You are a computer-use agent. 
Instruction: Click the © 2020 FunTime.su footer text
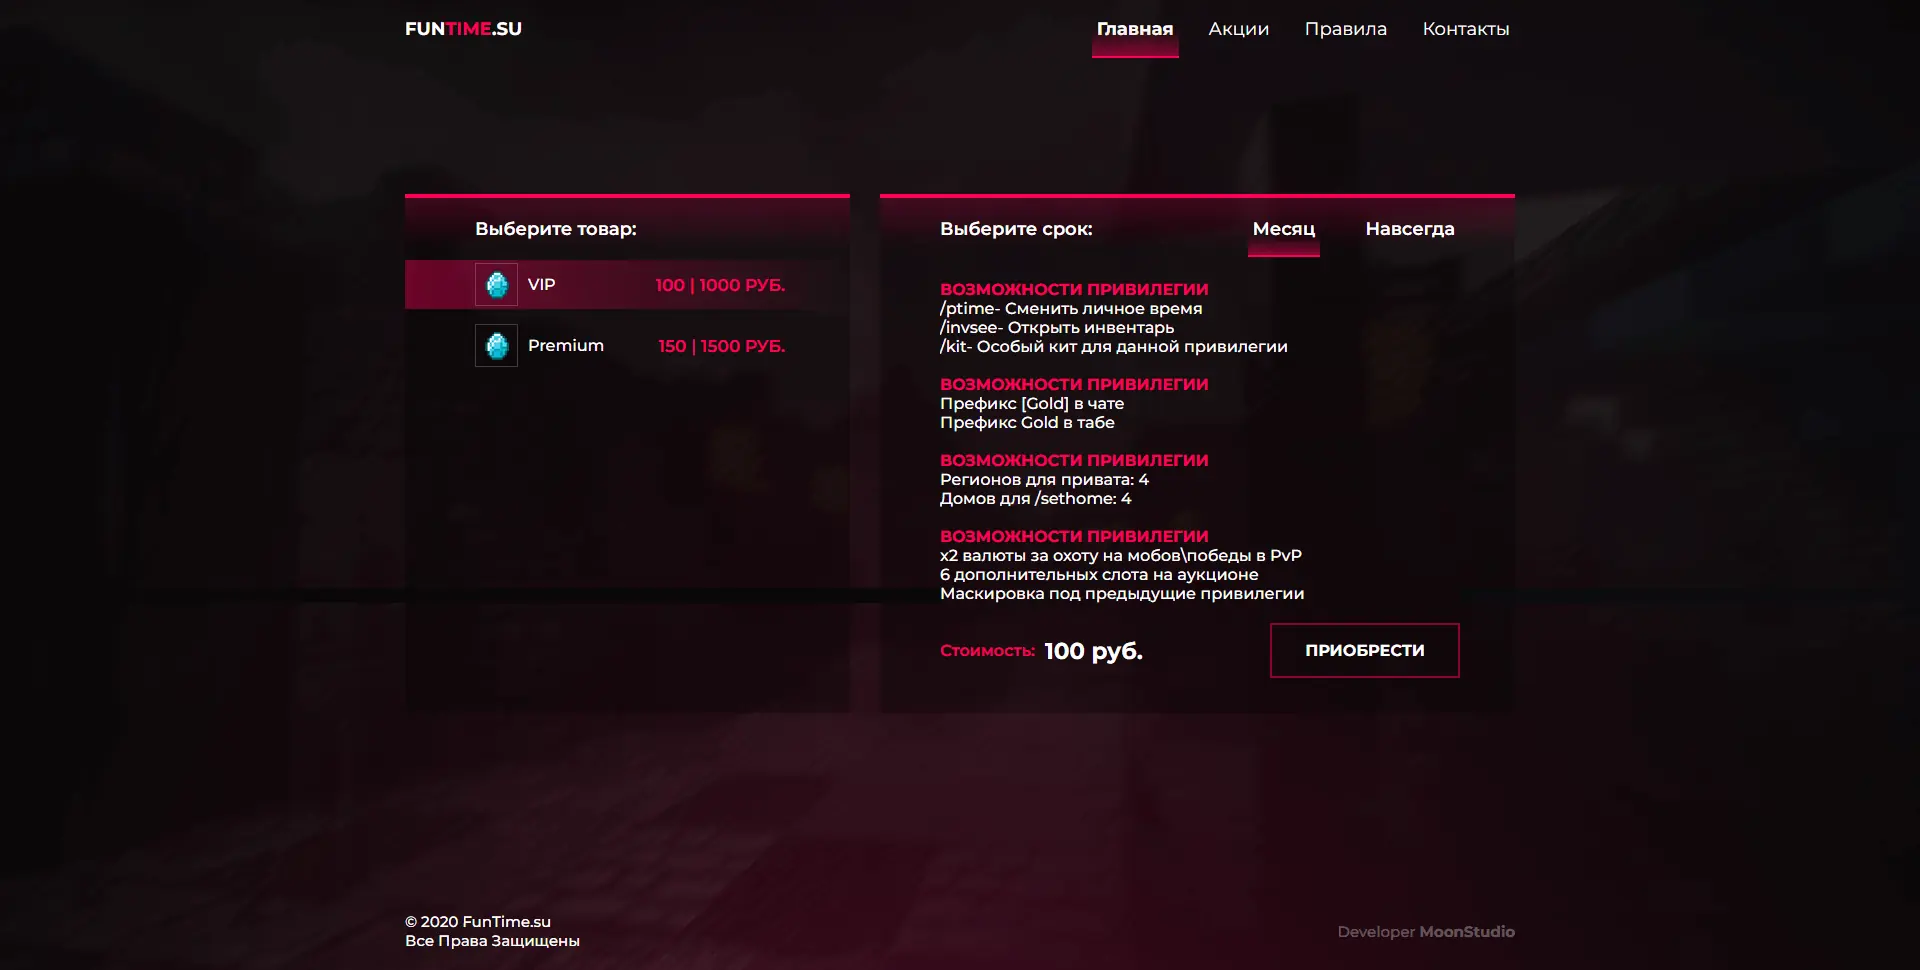coord(478,922)
